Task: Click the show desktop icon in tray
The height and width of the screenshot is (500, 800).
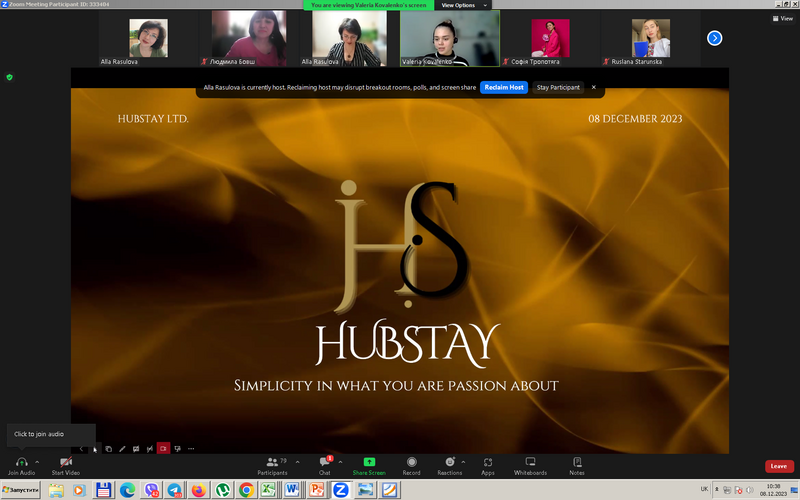Action: pos(794,490)
